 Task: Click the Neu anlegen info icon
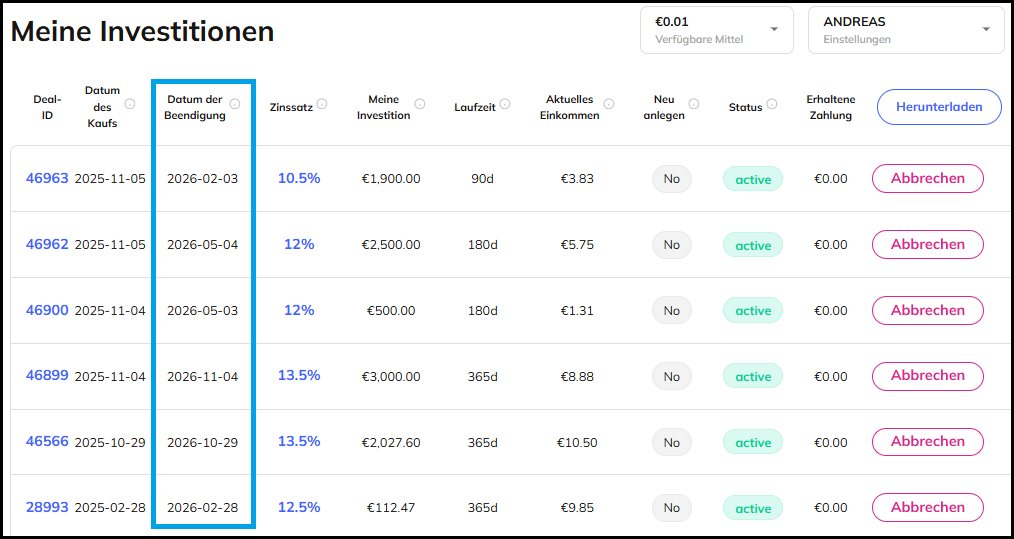point(694,104)
